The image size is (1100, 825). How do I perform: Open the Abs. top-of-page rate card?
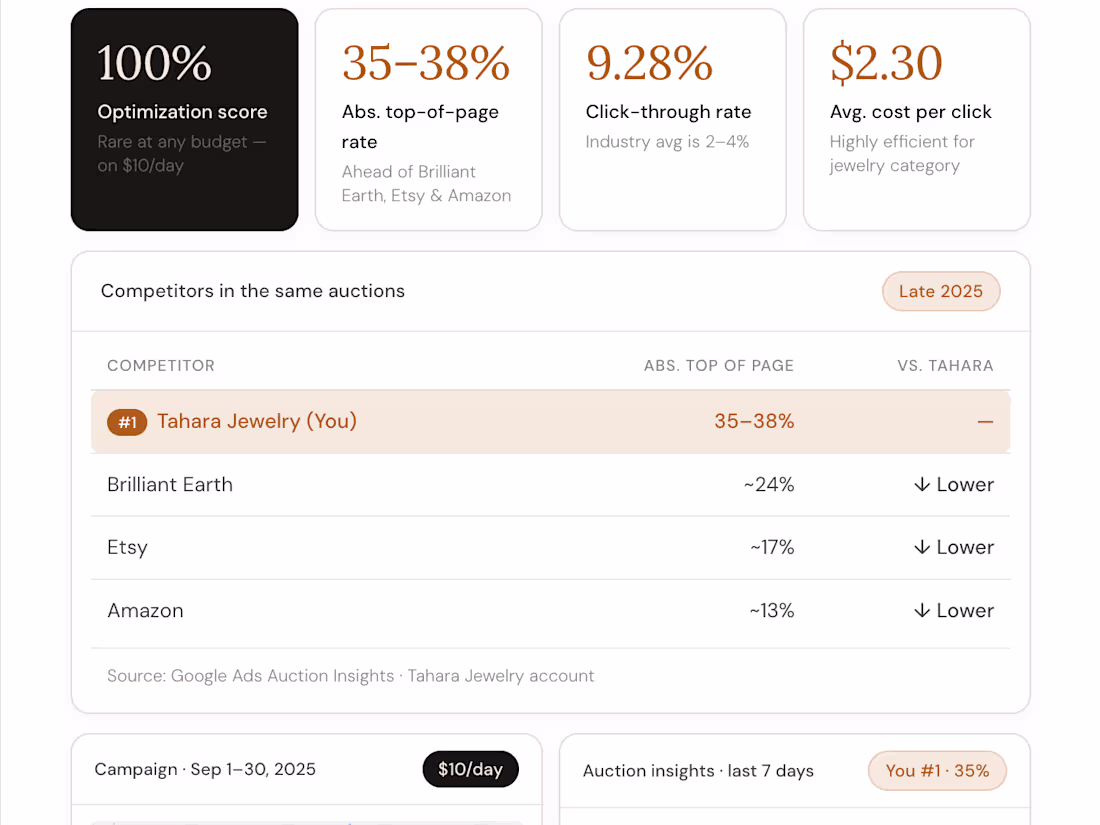click(x=429, y=119)
